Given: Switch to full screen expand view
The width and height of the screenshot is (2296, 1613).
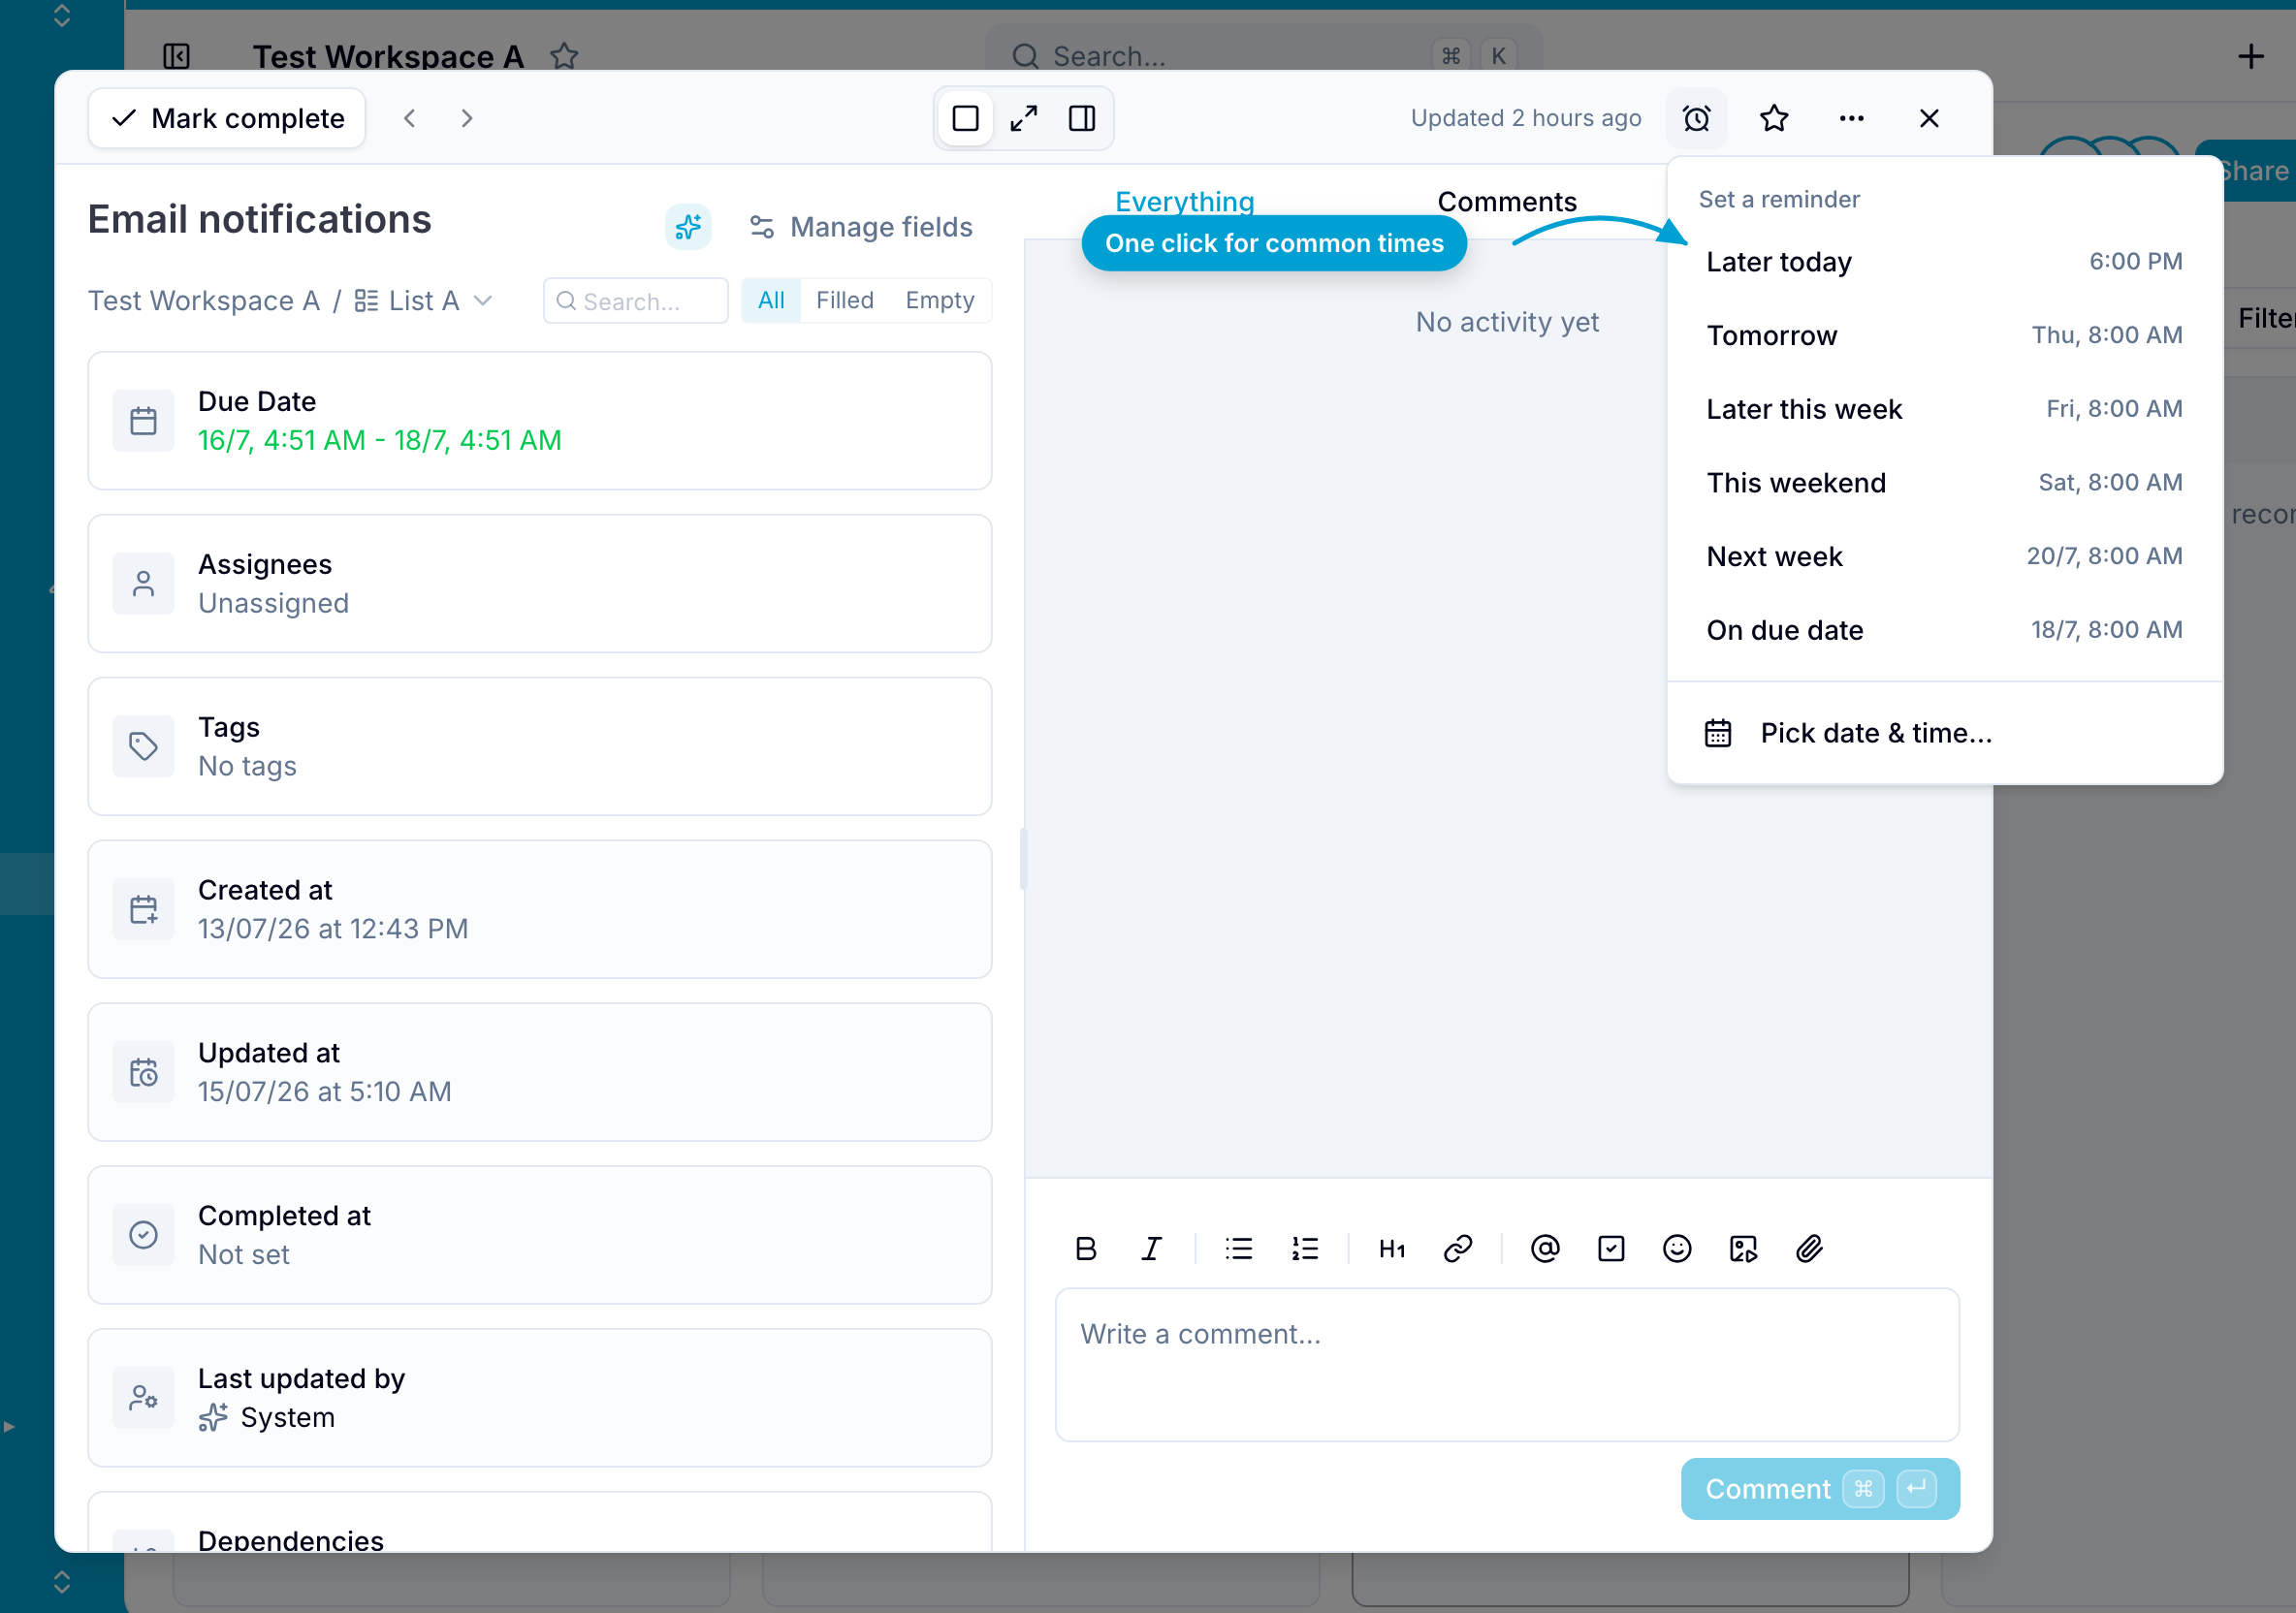Looking at the screenshot, I should [1024, 119].
